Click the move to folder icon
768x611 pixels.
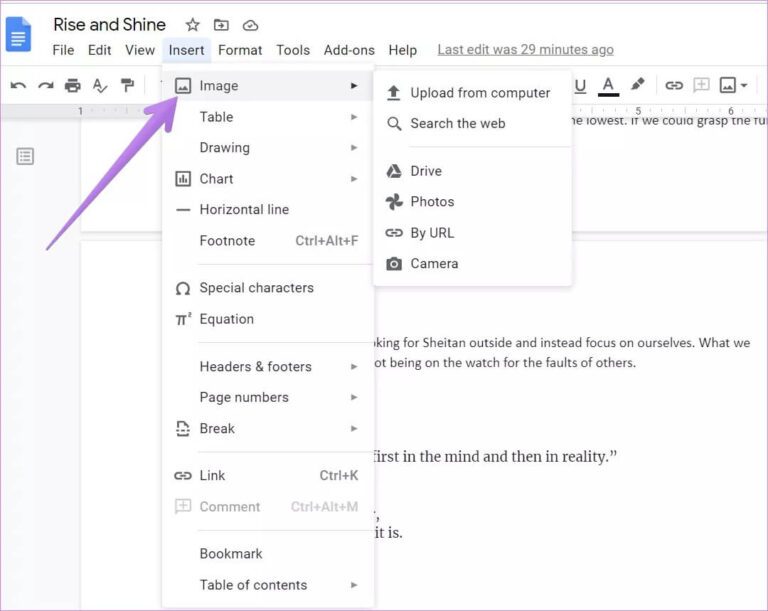[x=221, y=24]
